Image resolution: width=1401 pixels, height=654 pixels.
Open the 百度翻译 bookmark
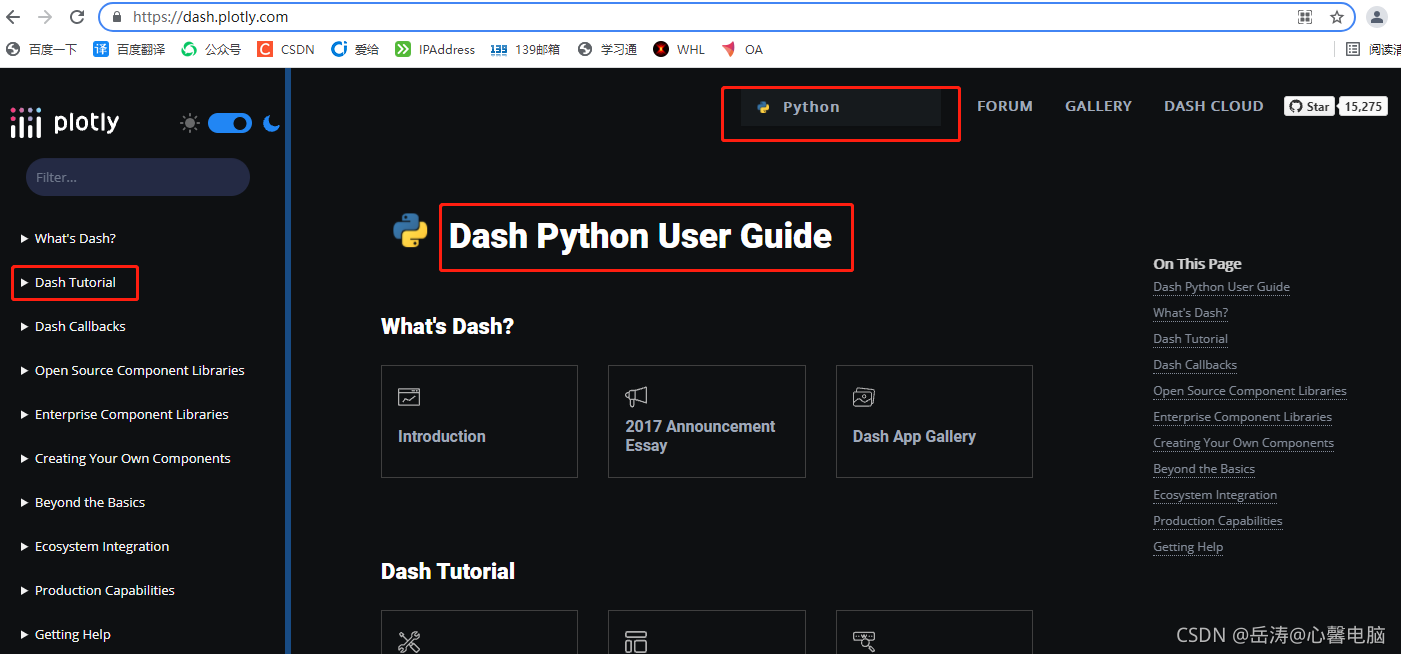click(x=129, y=49)
